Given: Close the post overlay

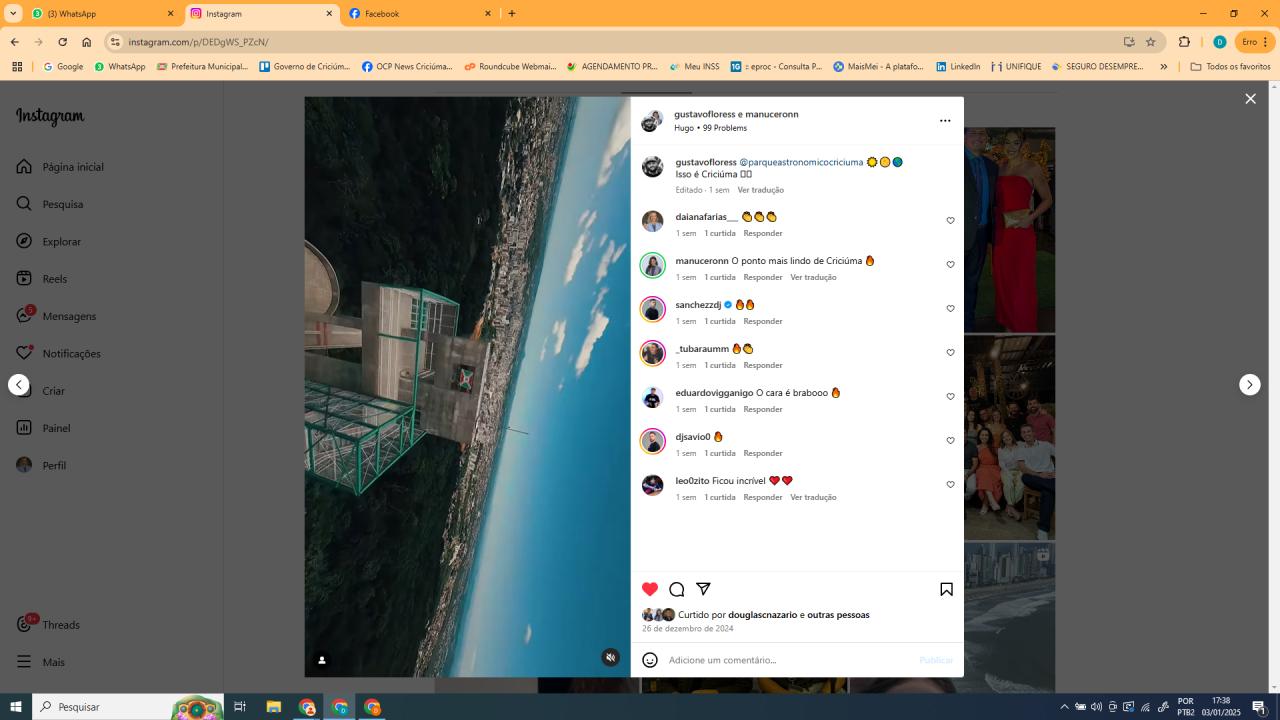Looking at the screenshot, I should 1250,99.
